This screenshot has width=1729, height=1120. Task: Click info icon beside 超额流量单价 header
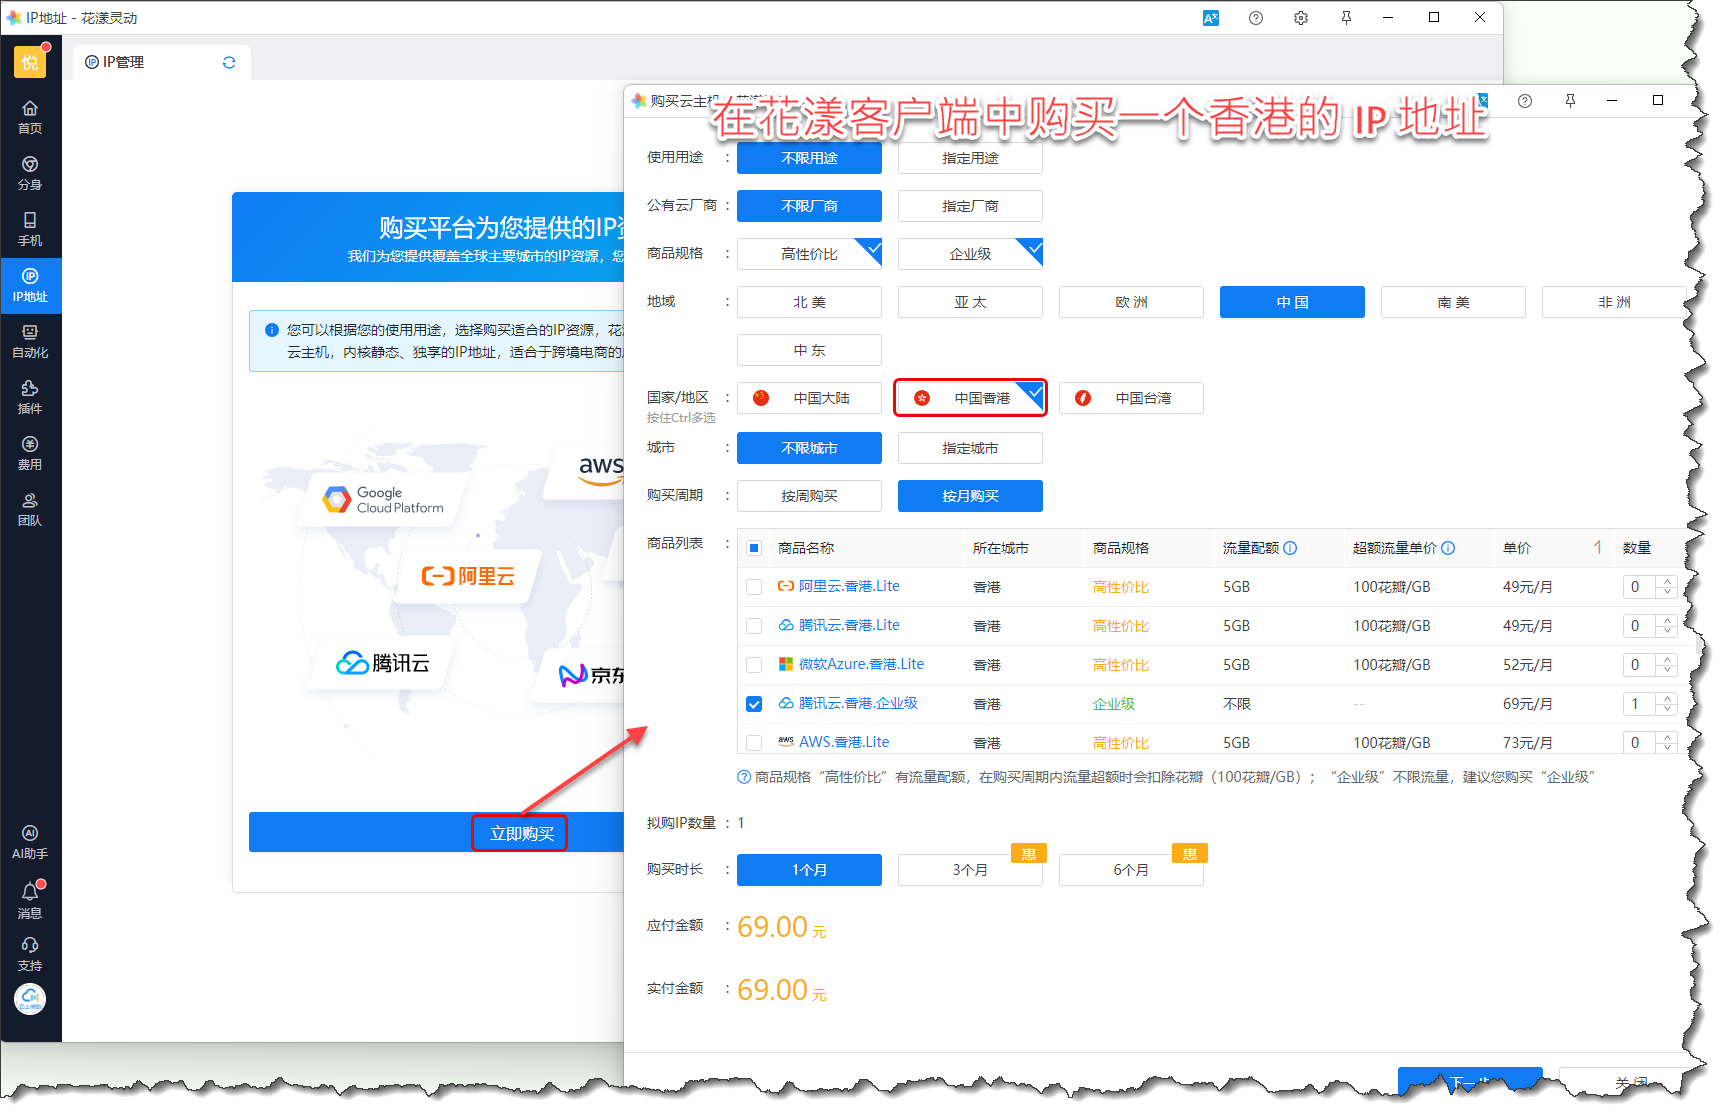(x=1448, y=548)
